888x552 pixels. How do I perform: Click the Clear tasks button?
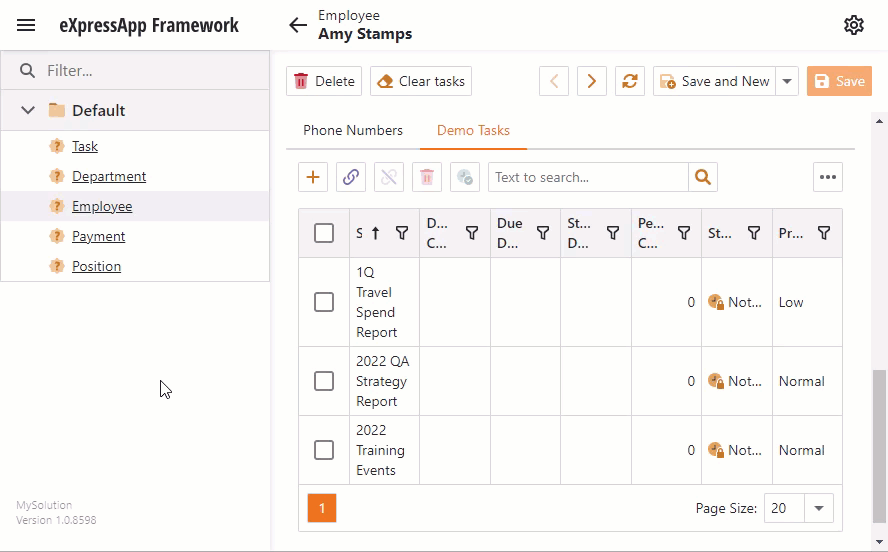coord(421,81)
